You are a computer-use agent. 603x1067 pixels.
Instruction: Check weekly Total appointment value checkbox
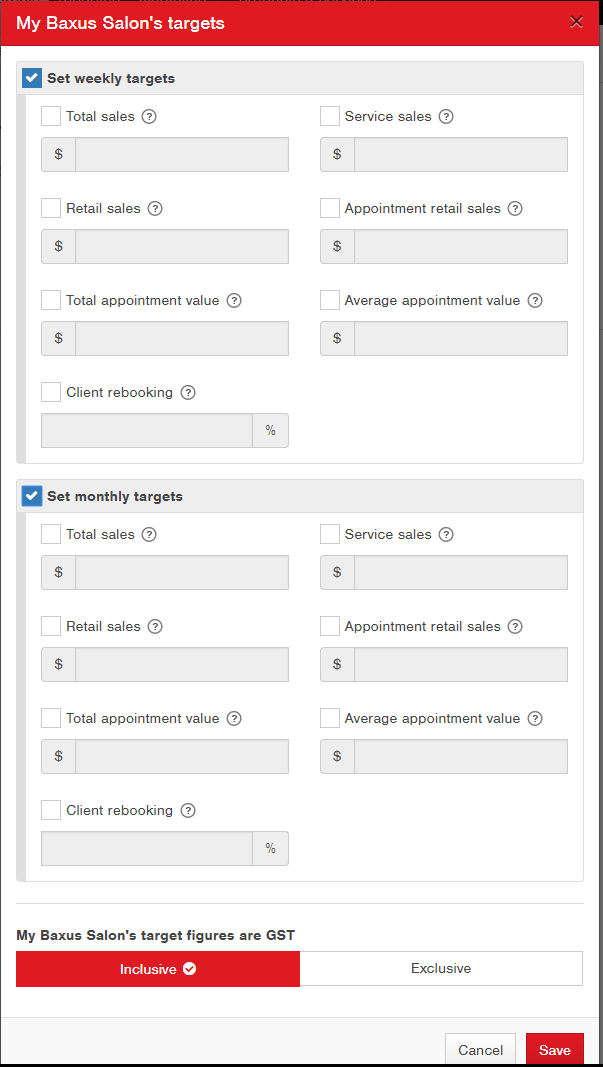51,299
